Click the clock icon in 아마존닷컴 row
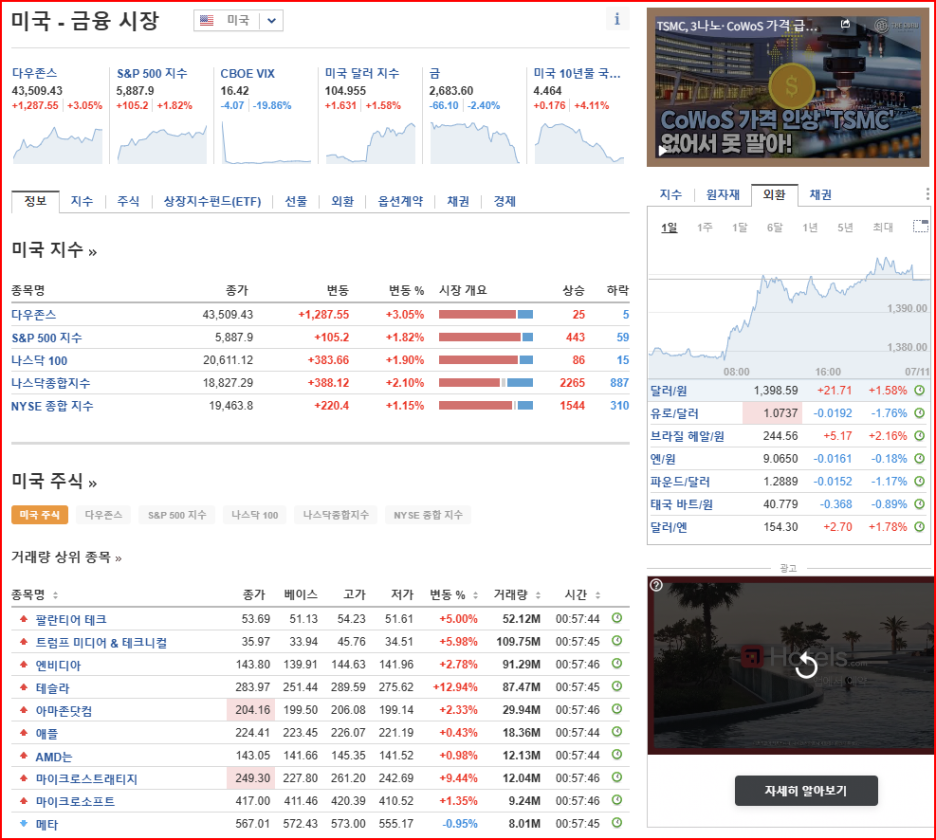 (x=617, y=709)
